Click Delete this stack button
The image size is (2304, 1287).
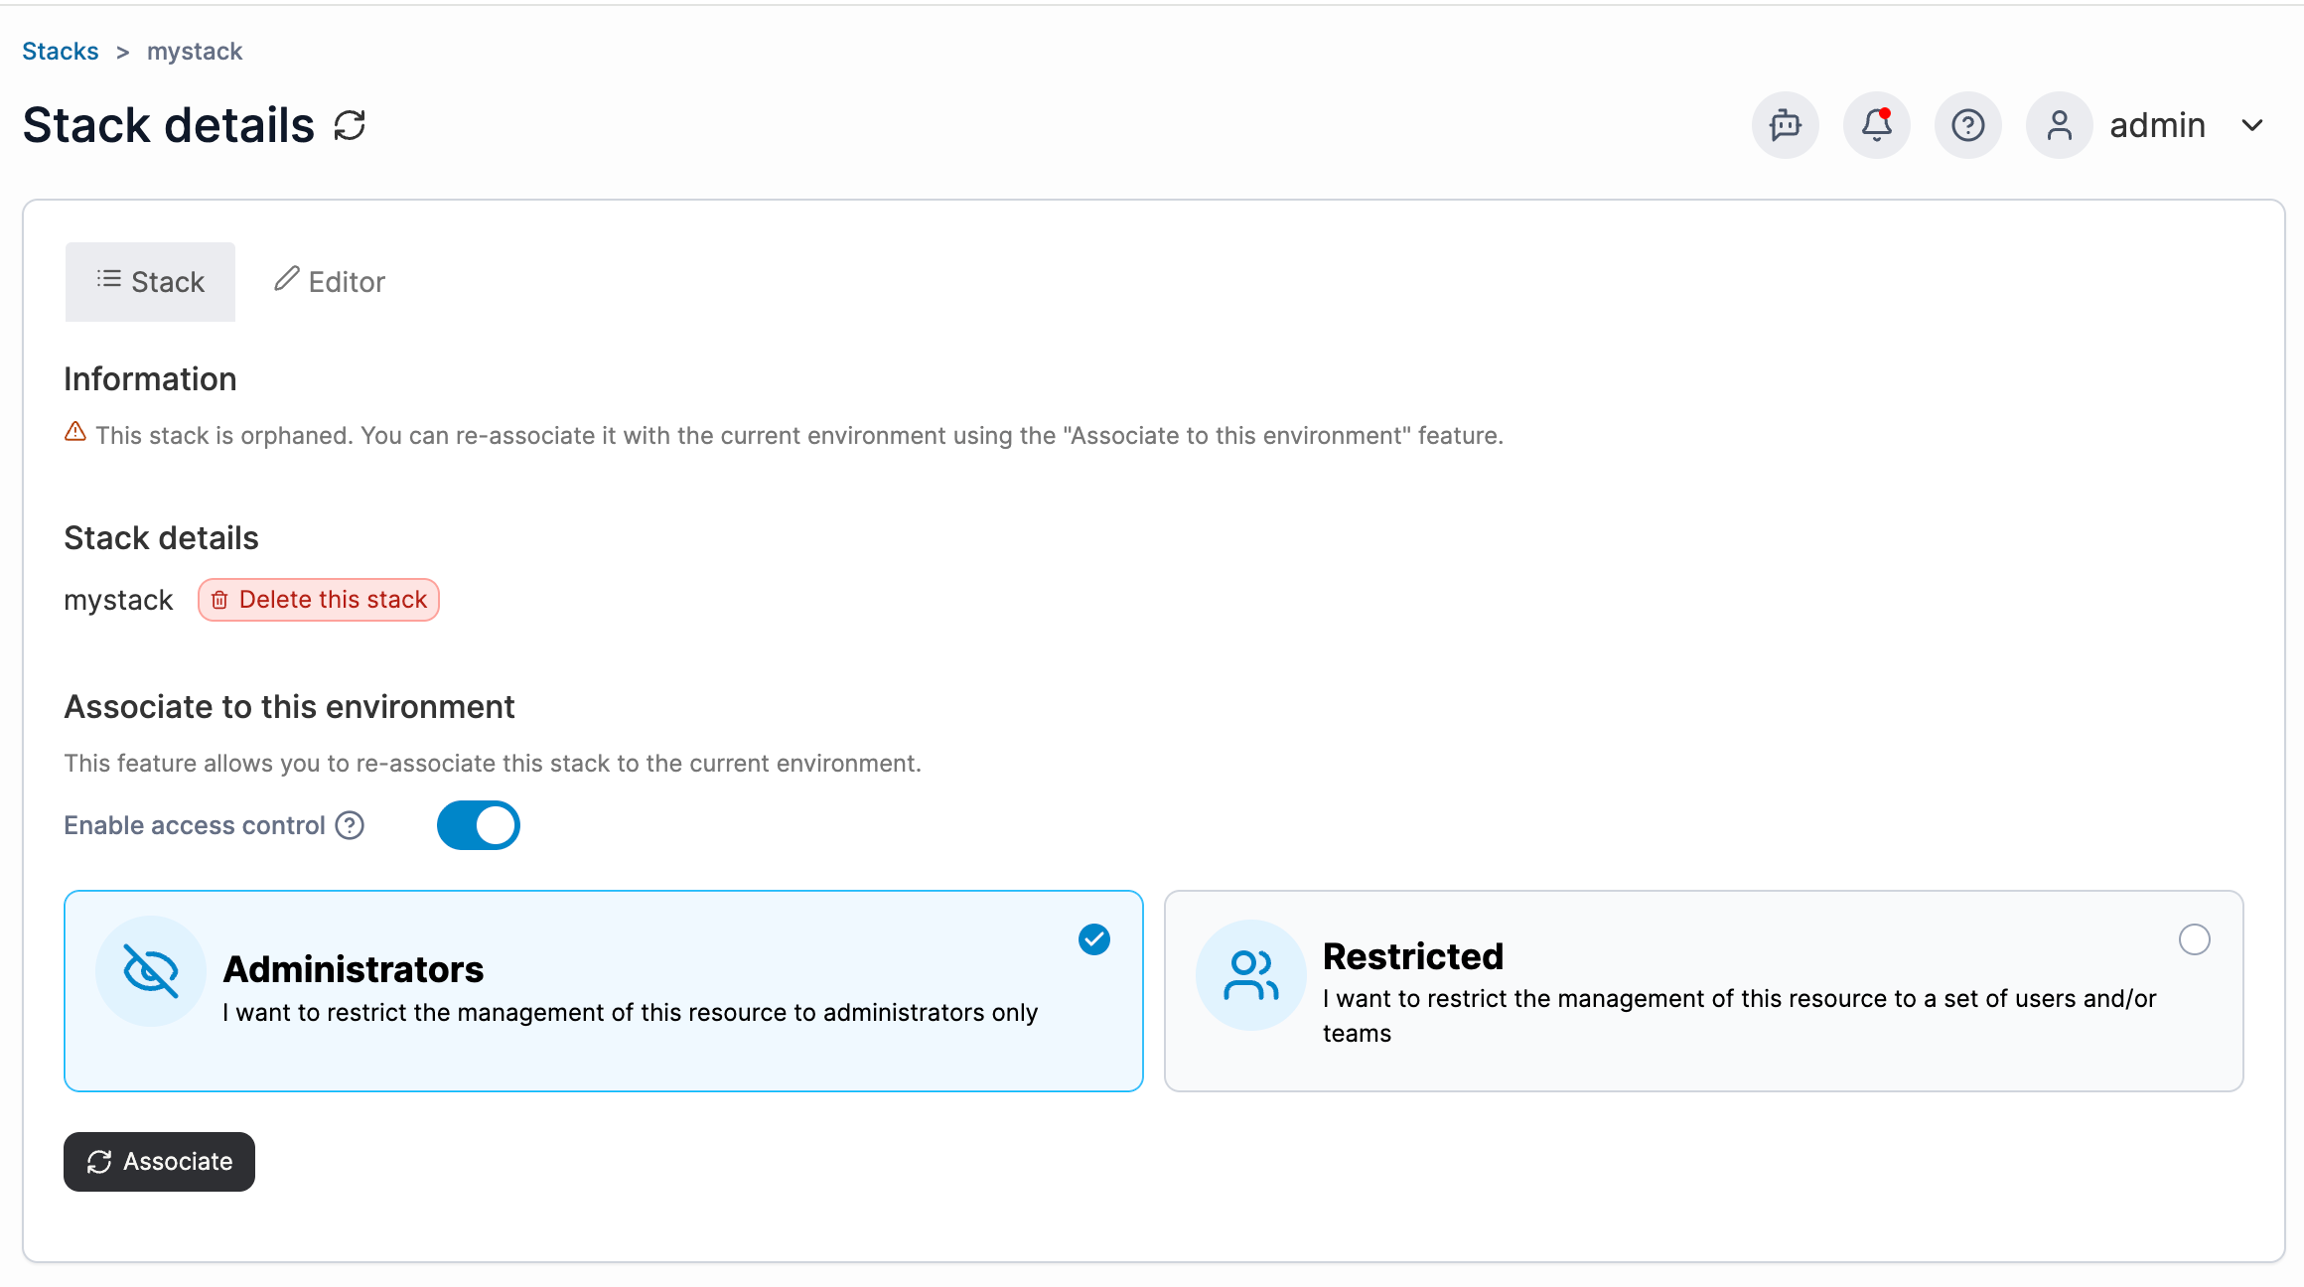pyautogui.click(x=319, y=600)
